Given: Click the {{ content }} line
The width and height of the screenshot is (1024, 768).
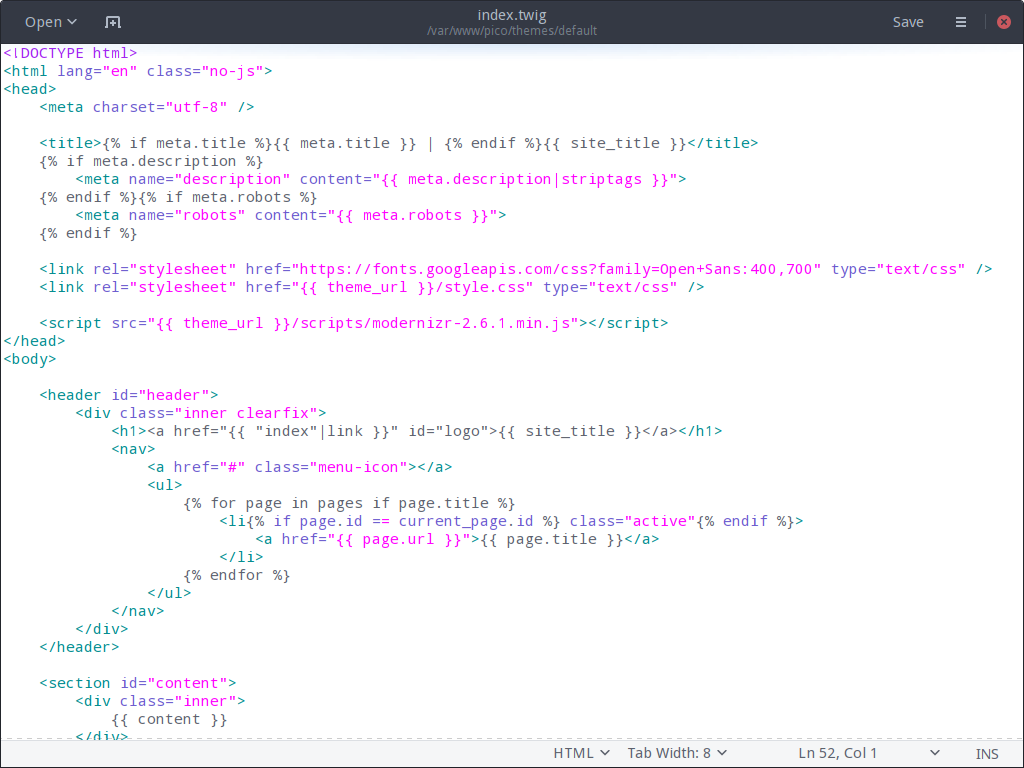Looking at the screenshot, I should coord(169,719).
